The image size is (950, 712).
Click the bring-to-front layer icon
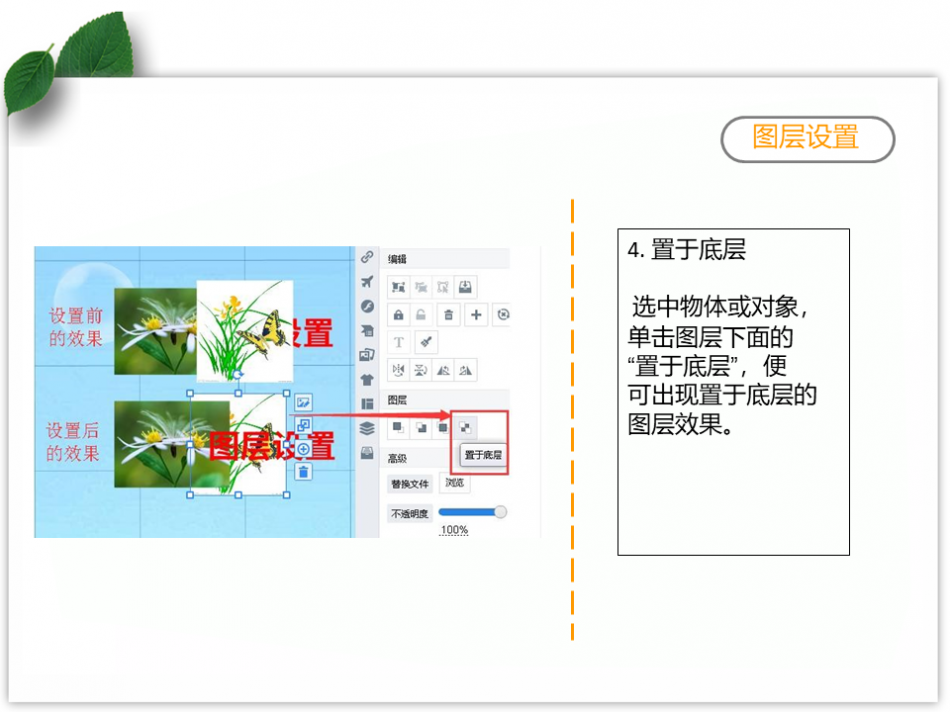click(x=398, y=427)
